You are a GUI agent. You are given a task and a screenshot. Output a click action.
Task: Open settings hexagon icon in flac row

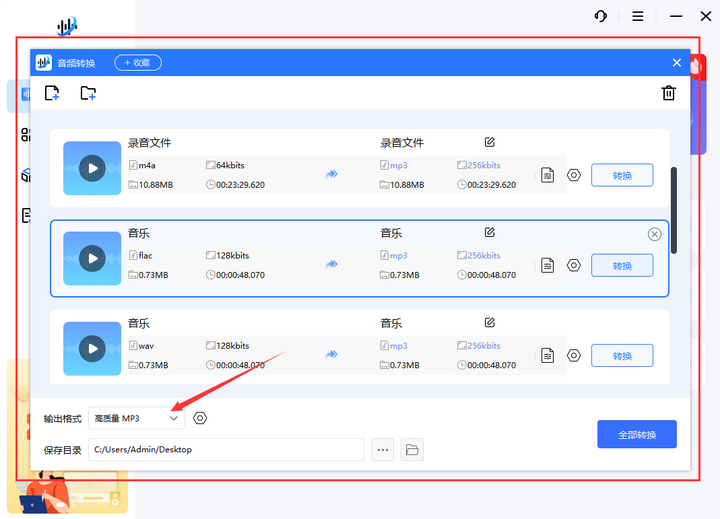click(574, 265)
